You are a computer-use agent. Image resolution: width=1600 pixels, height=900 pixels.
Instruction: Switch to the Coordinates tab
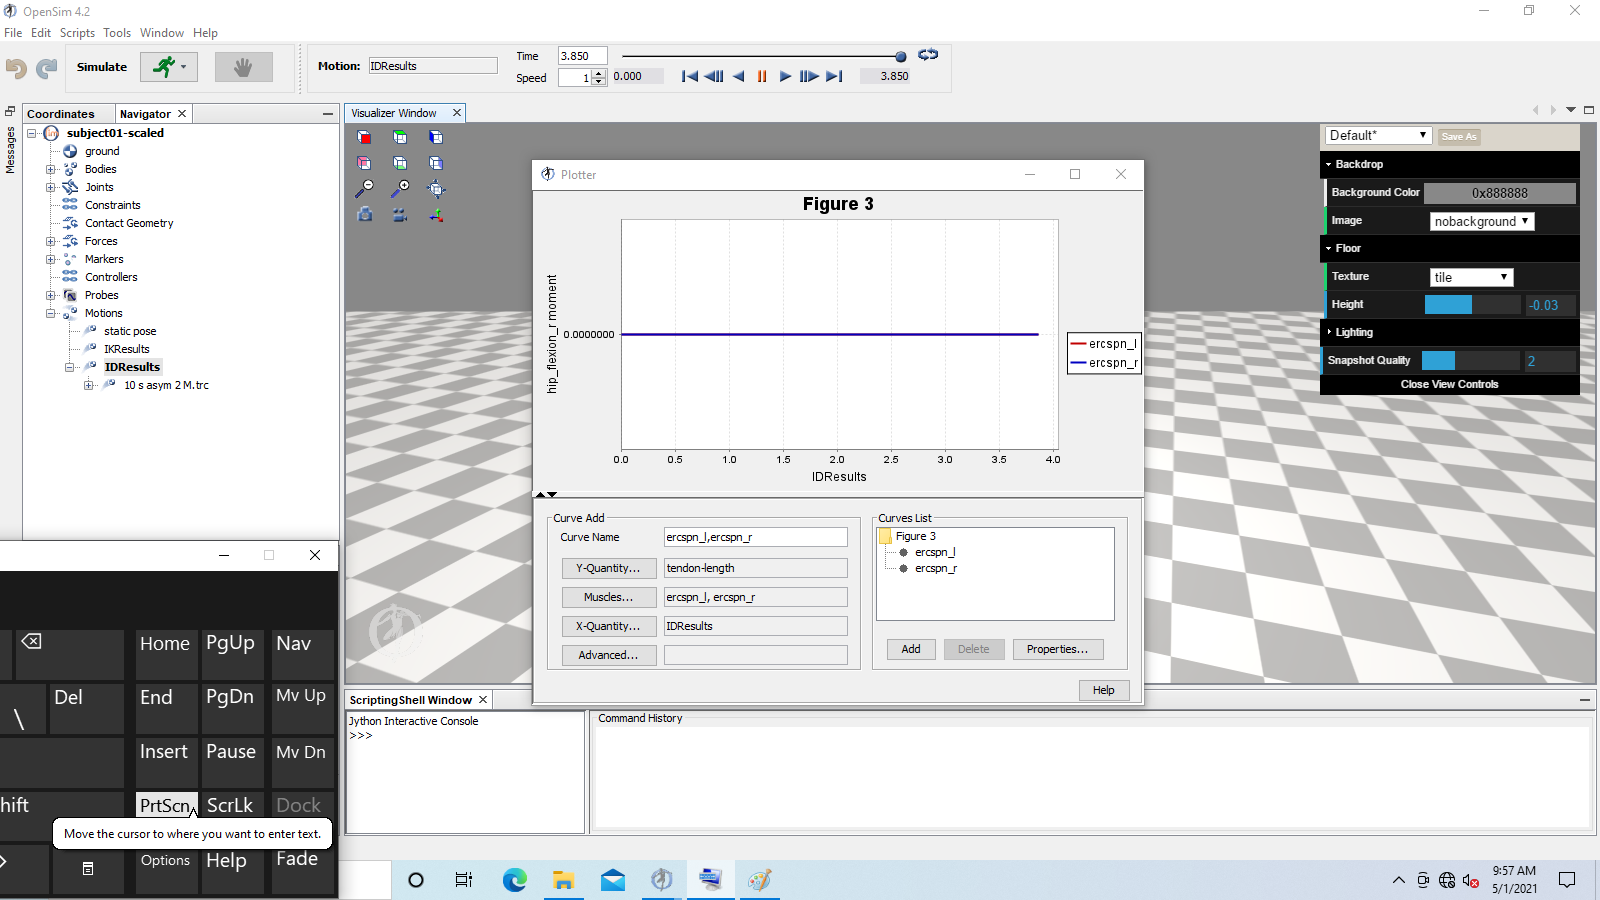click(61, 114)
